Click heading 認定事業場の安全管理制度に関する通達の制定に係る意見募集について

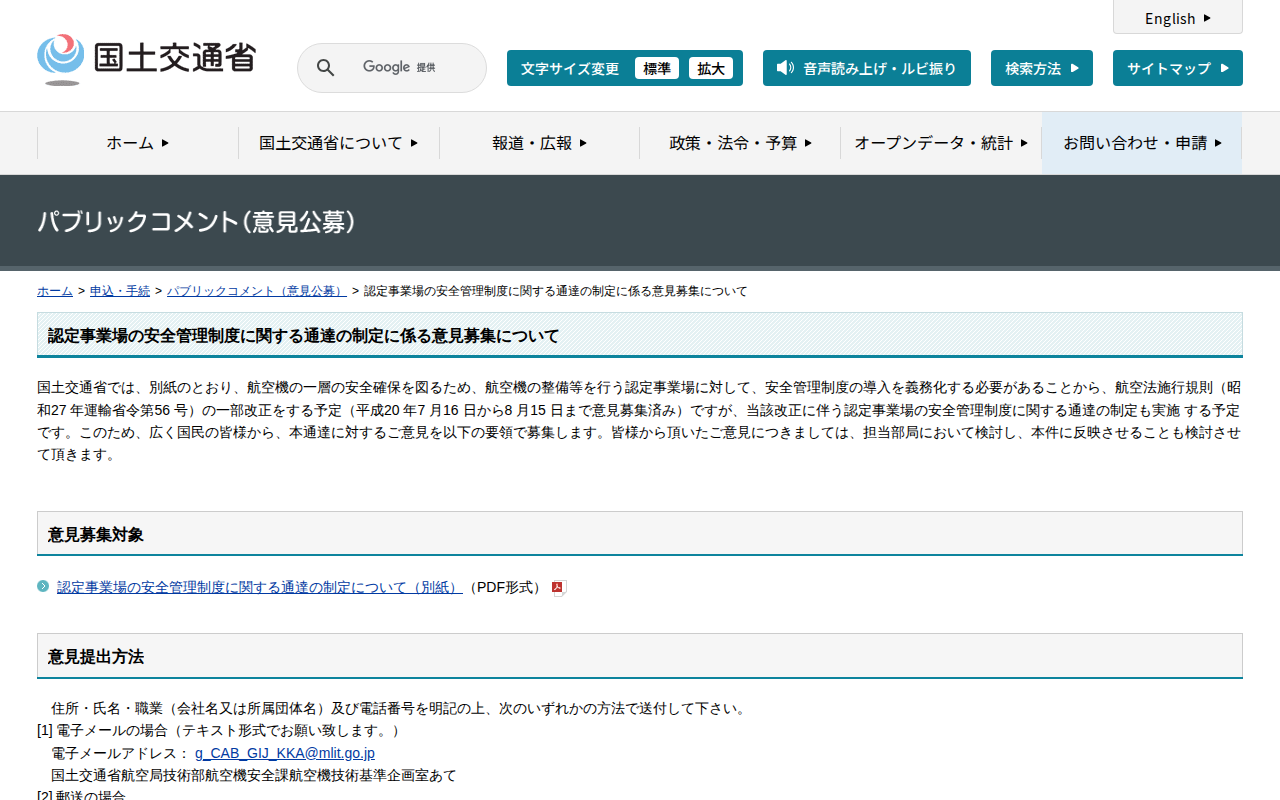point(640,335)
